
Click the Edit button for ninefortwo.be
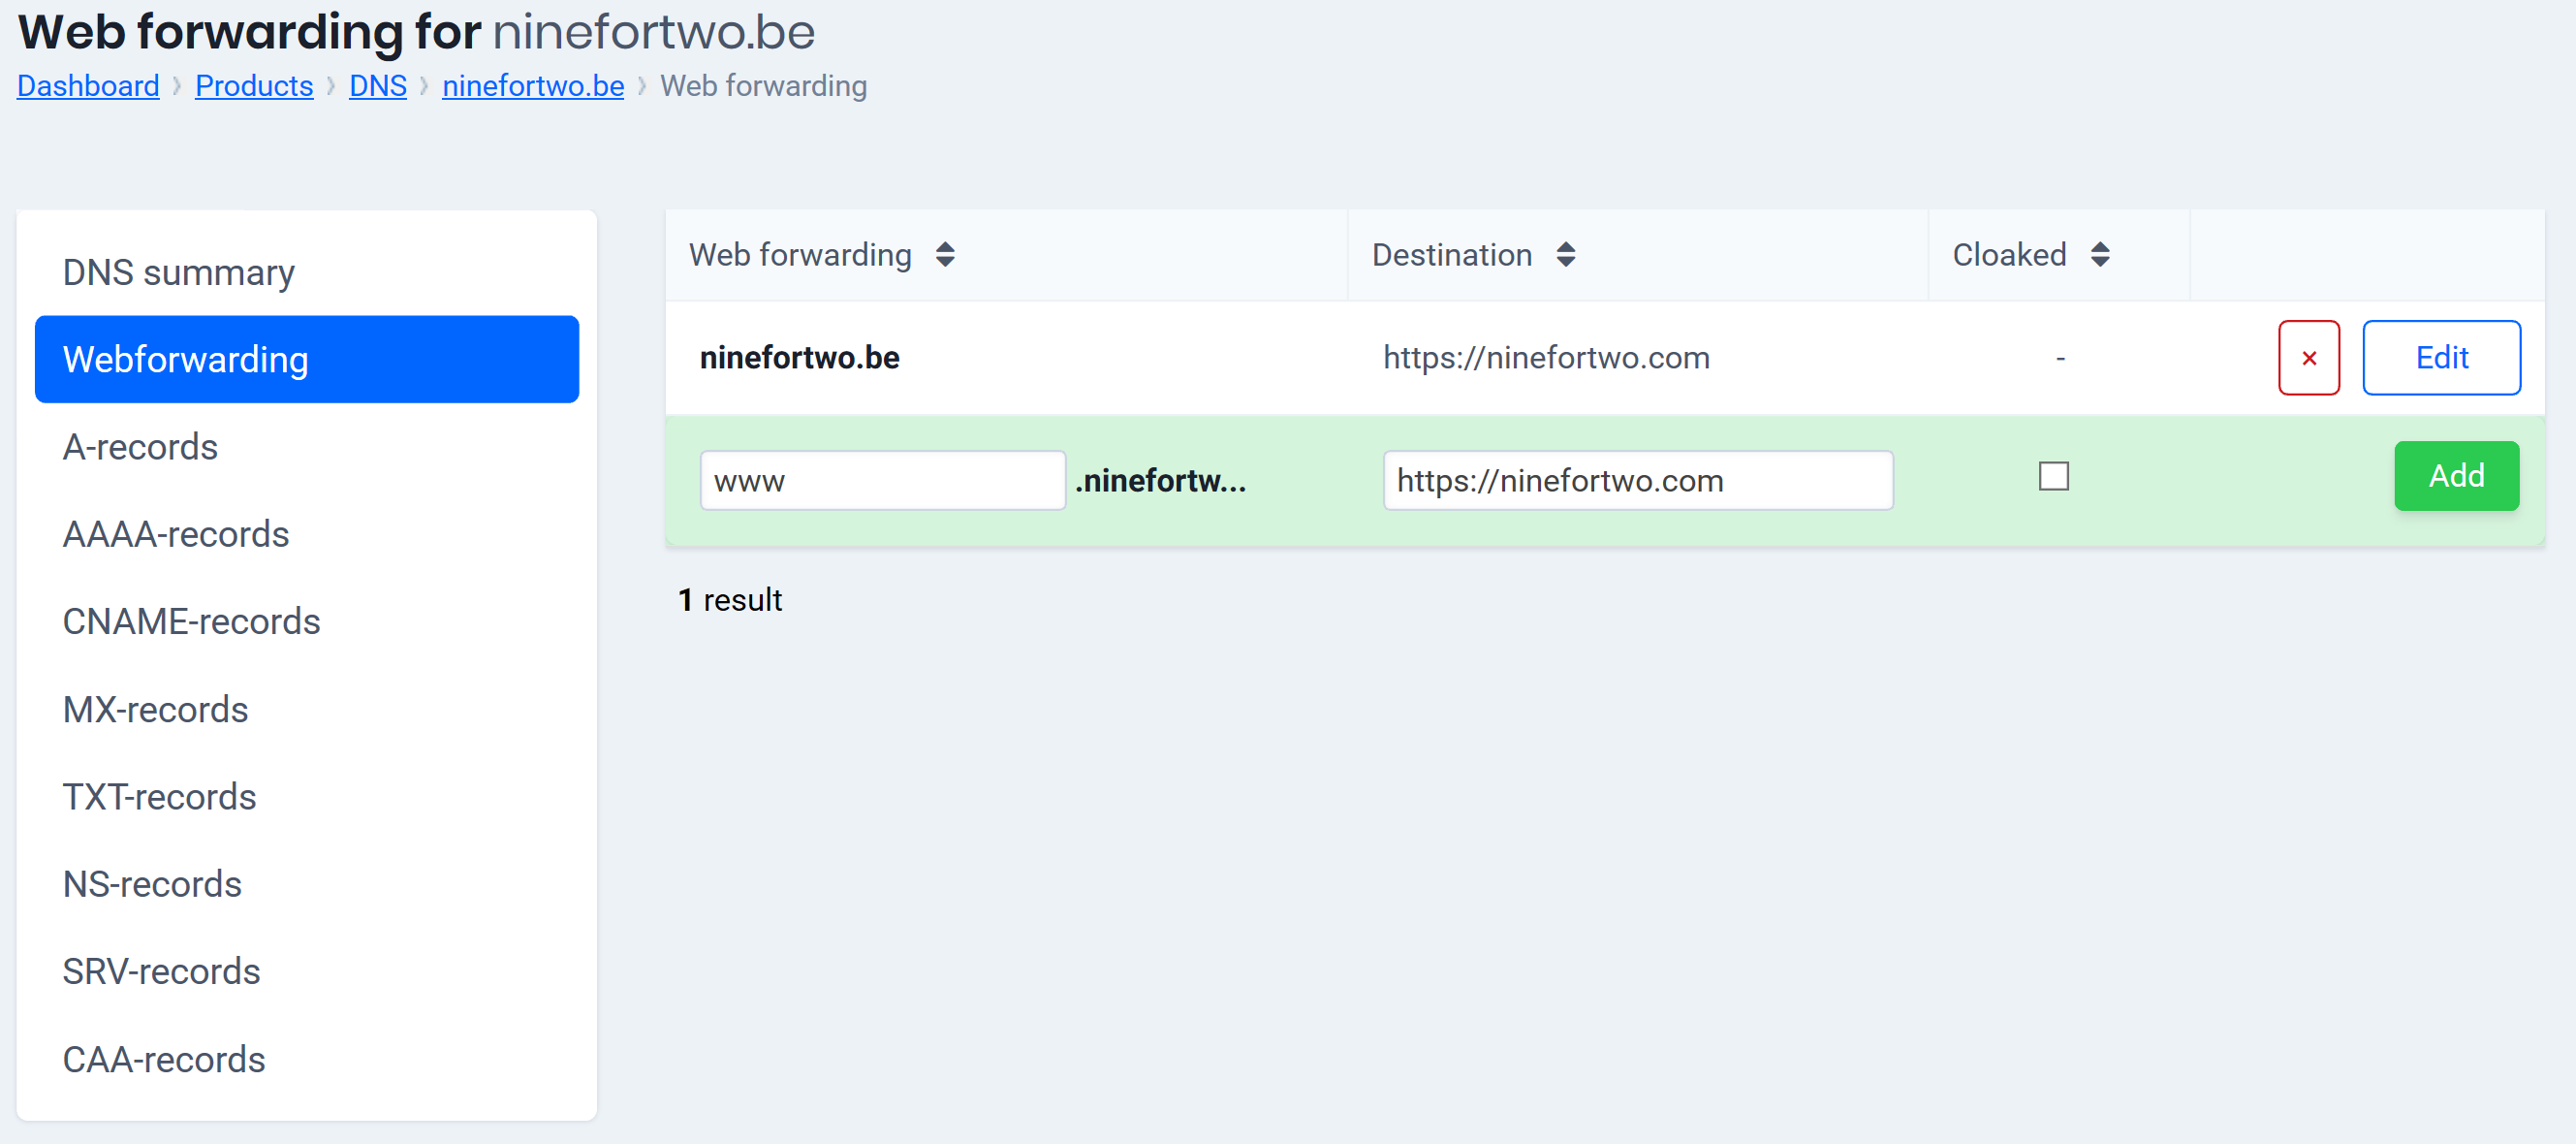click(x=2440, y=358)
